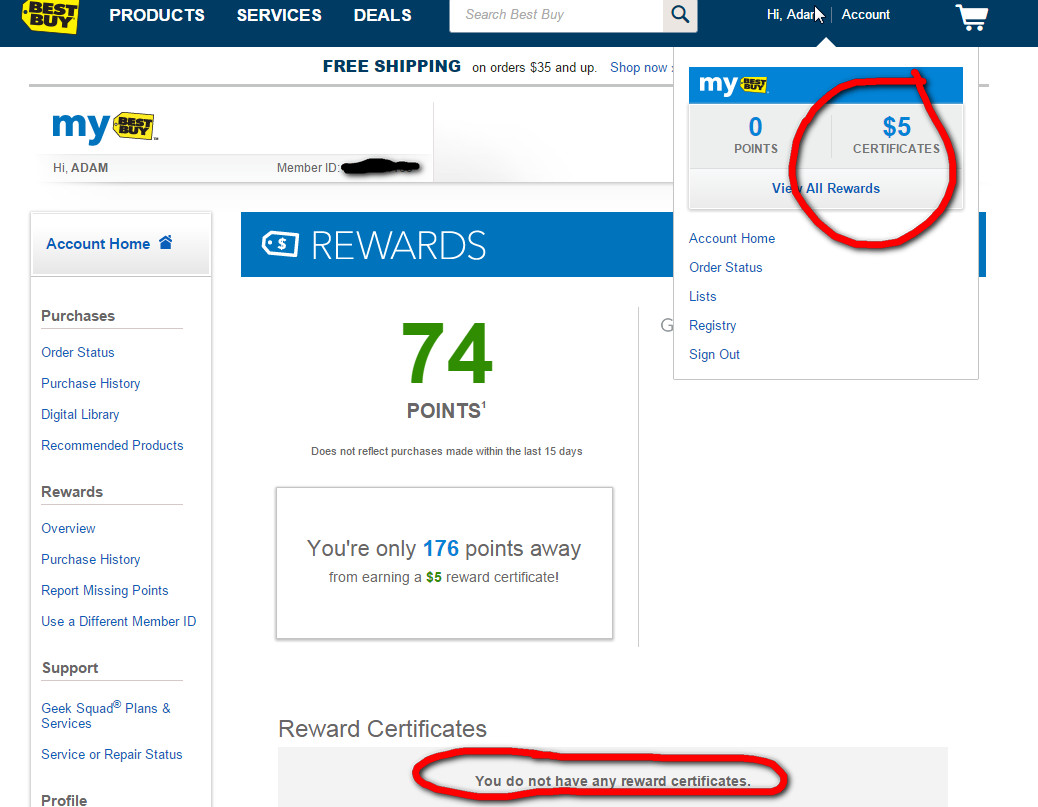Follow the Shop now link
1038x807 pixels.
click(x=639, y=68)
